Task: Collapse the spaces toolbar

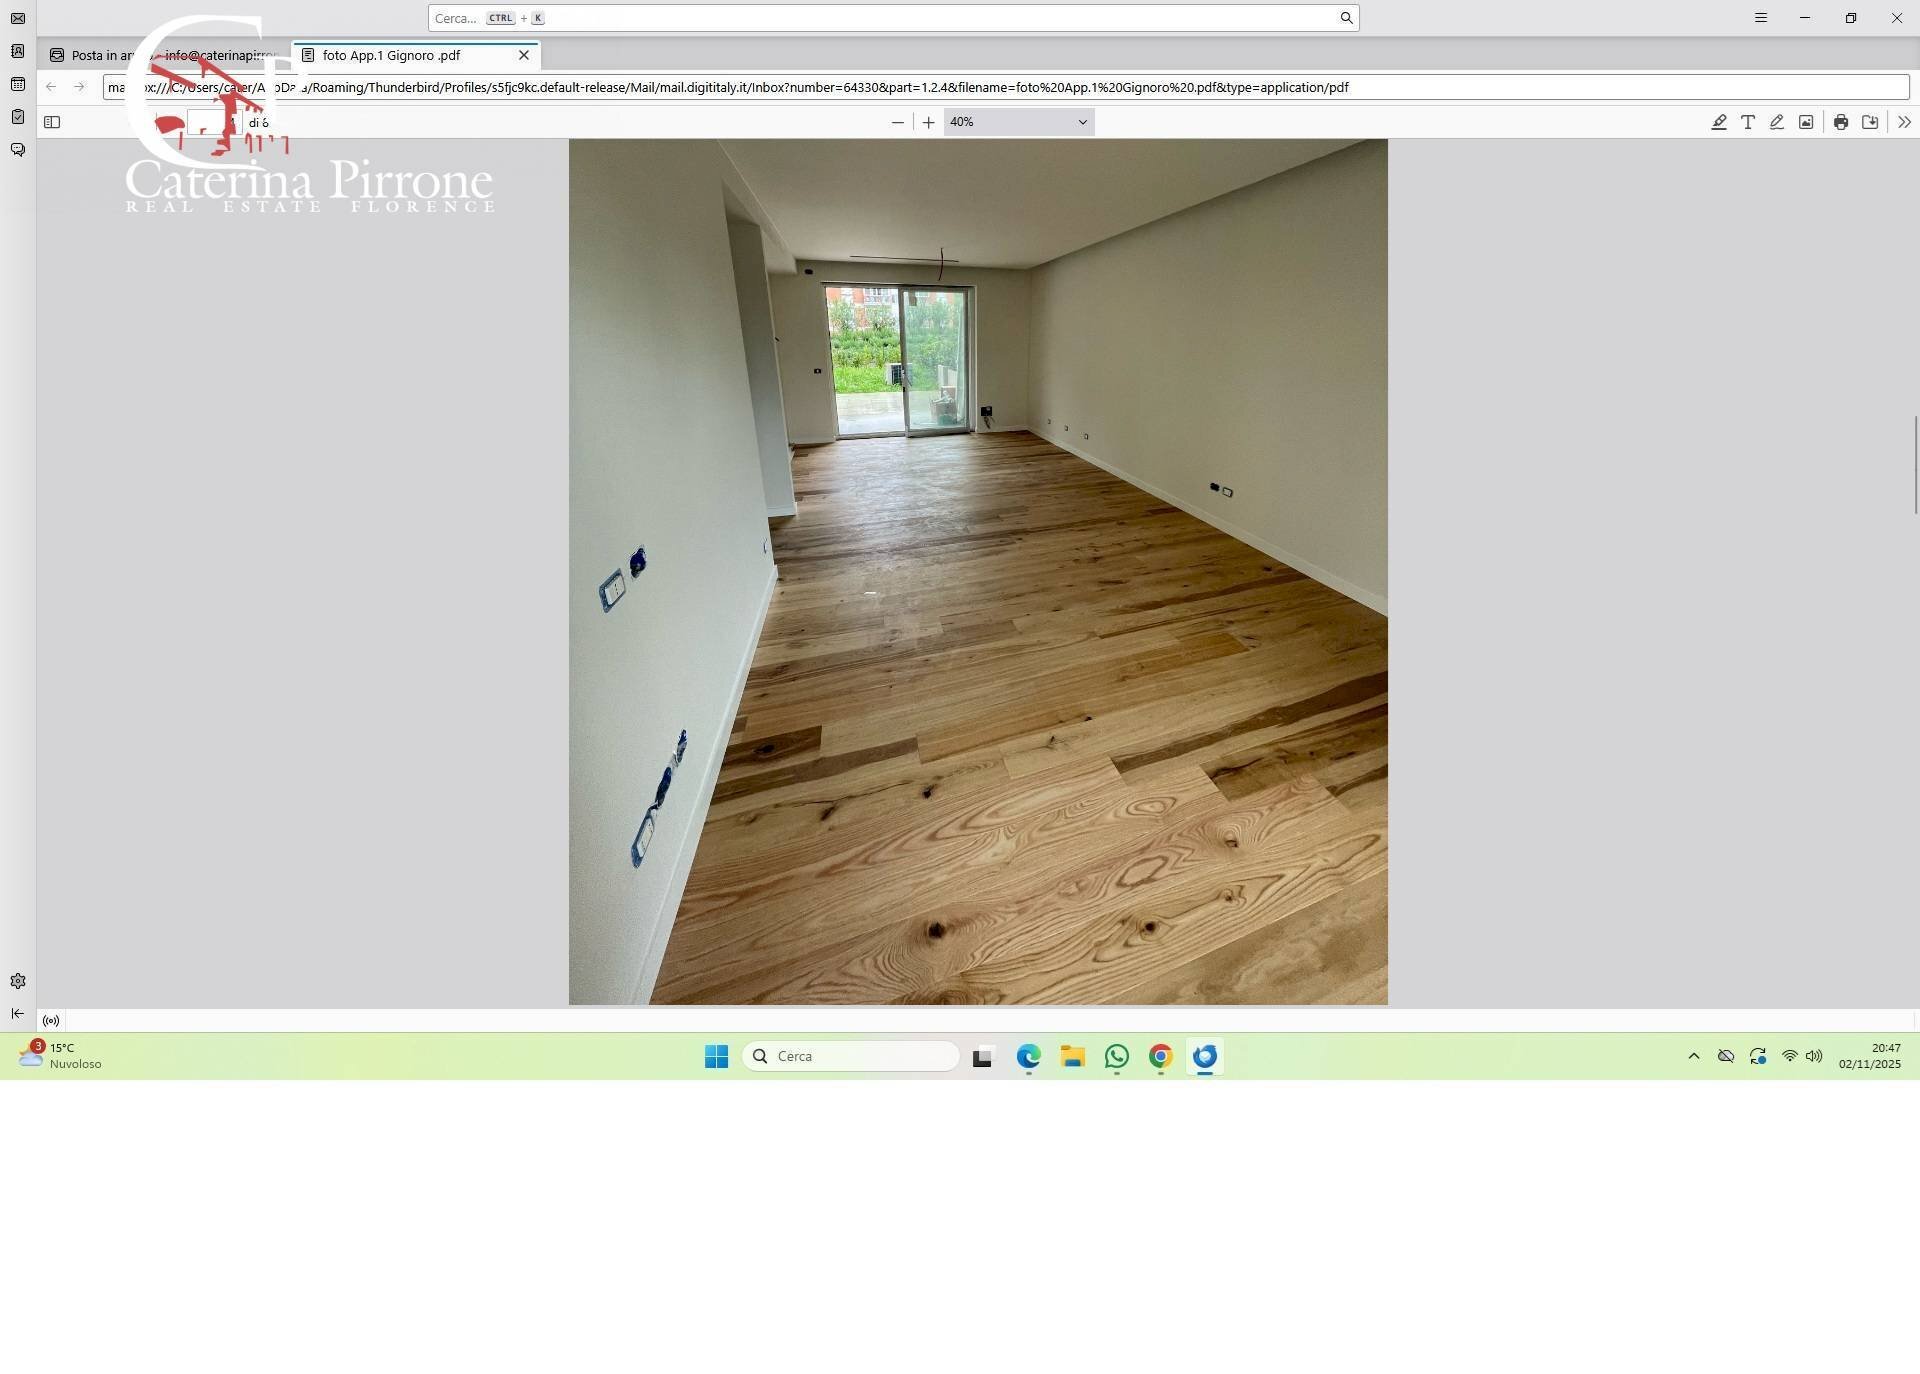Action: pos(18,1013)
